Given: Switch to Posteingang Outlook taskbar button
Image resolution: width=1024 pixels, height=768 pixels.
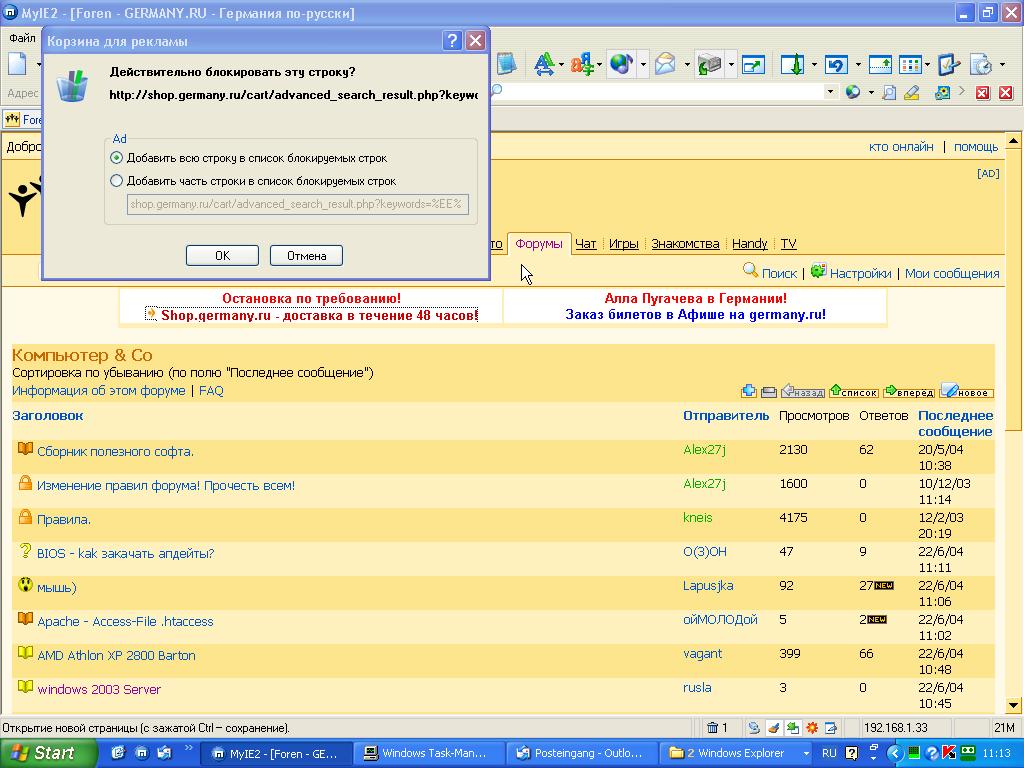Looking at the screenshot, I should [582, 753].
